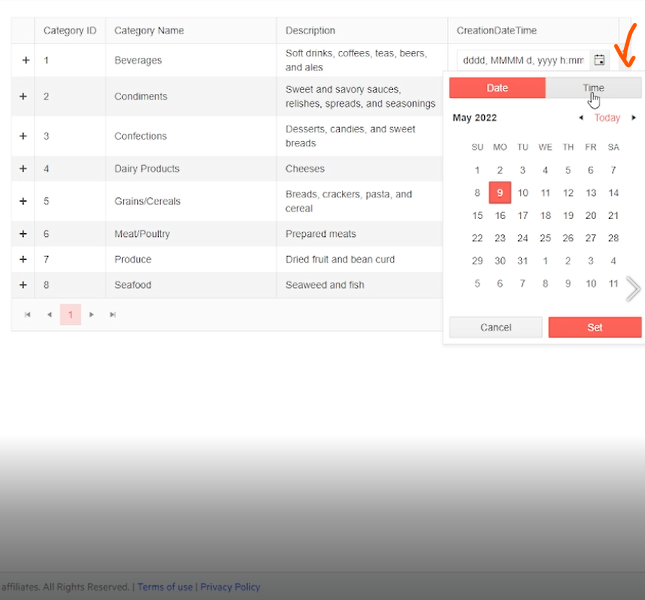
Task: Expand the Grains/Cereals row
Action: point(23,201)
